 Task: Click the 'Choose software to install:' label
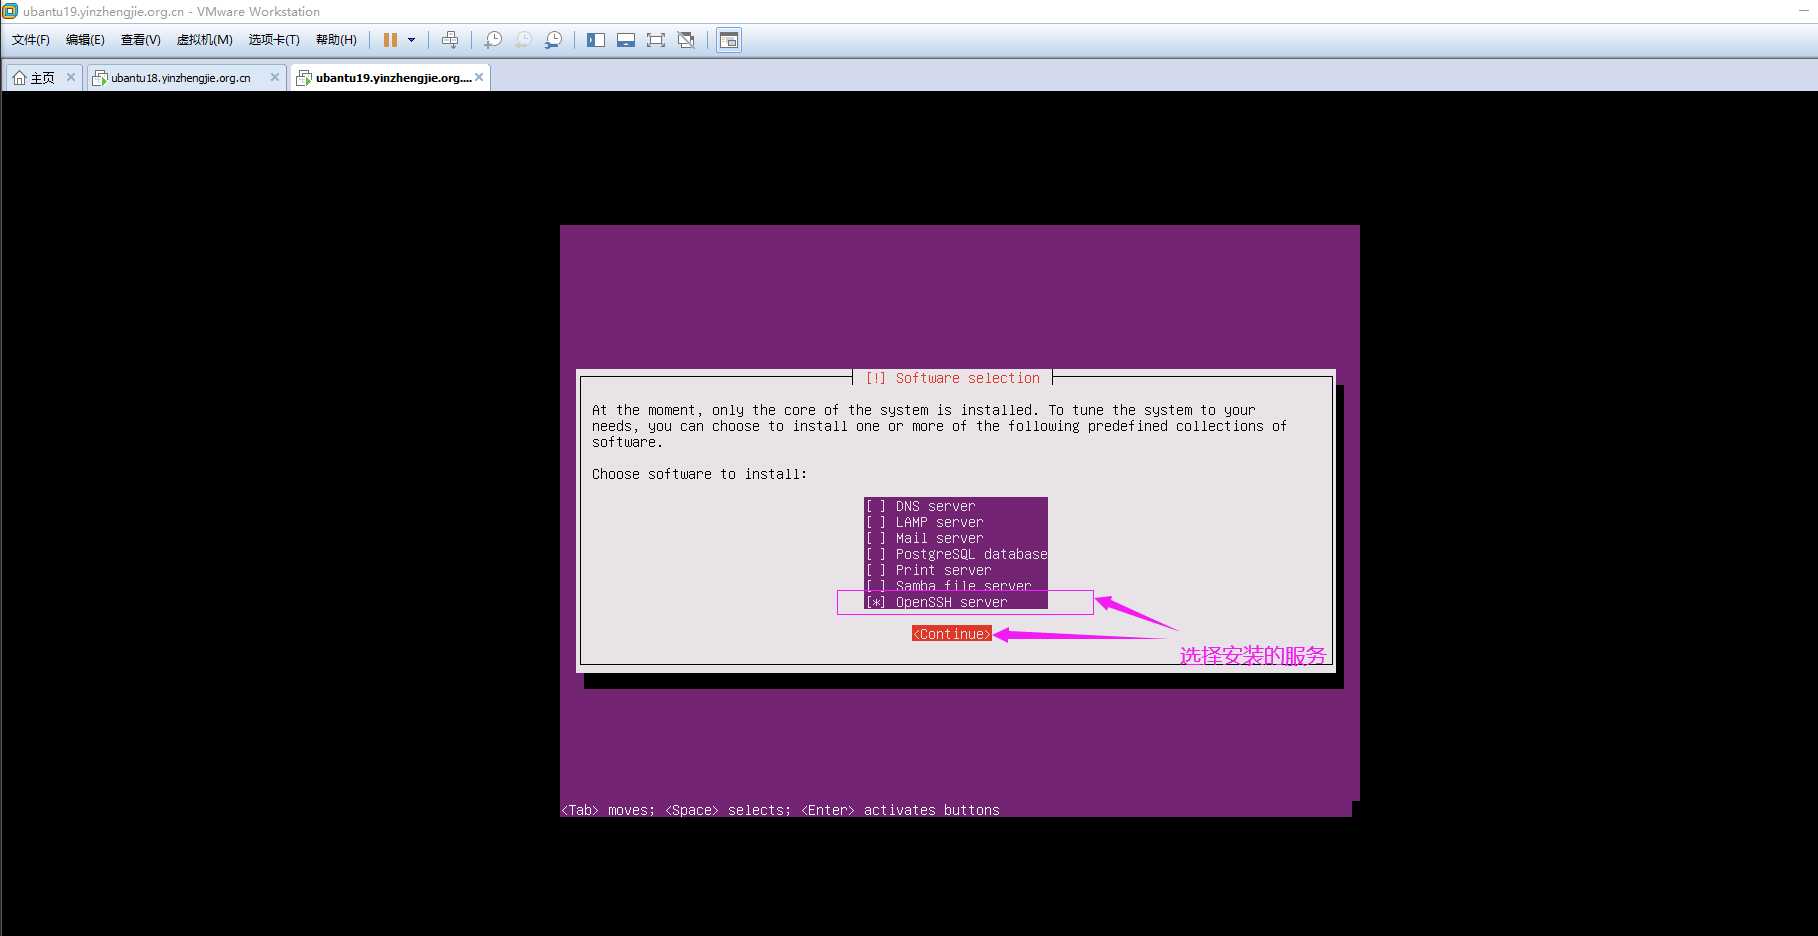699,474
